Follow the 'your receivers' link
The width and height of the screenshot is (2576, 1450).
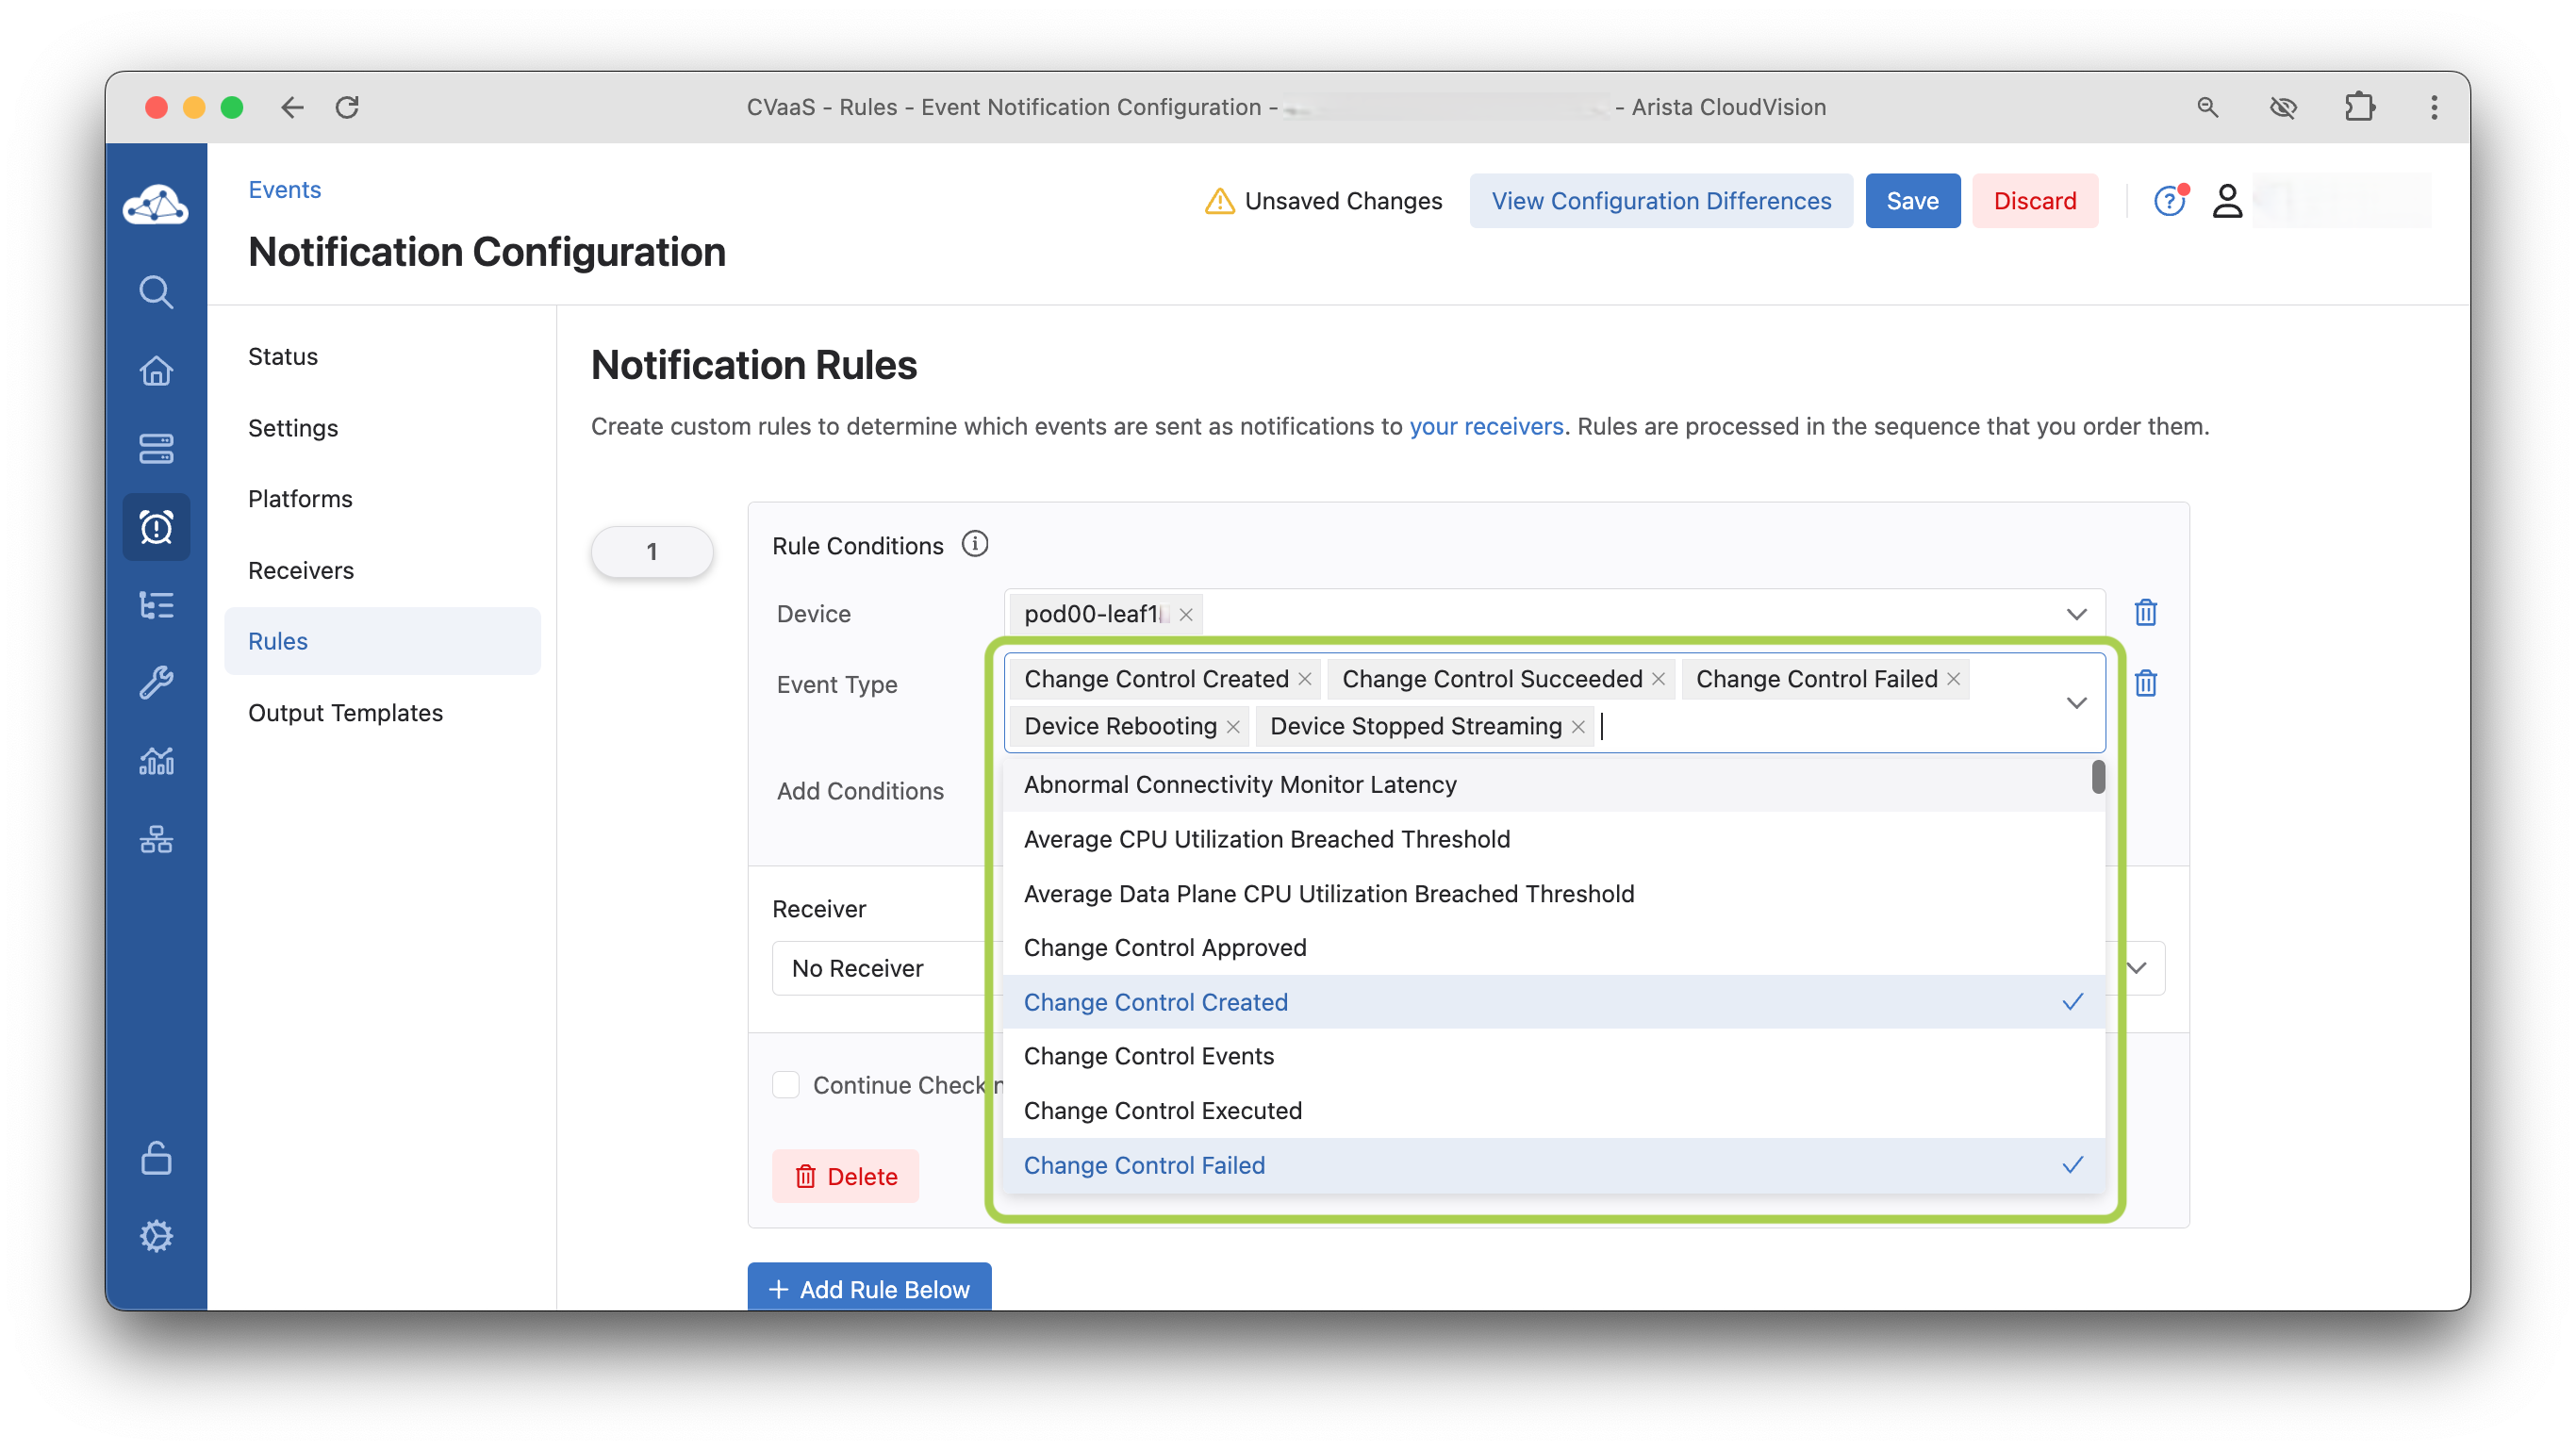click(1486, 426)
